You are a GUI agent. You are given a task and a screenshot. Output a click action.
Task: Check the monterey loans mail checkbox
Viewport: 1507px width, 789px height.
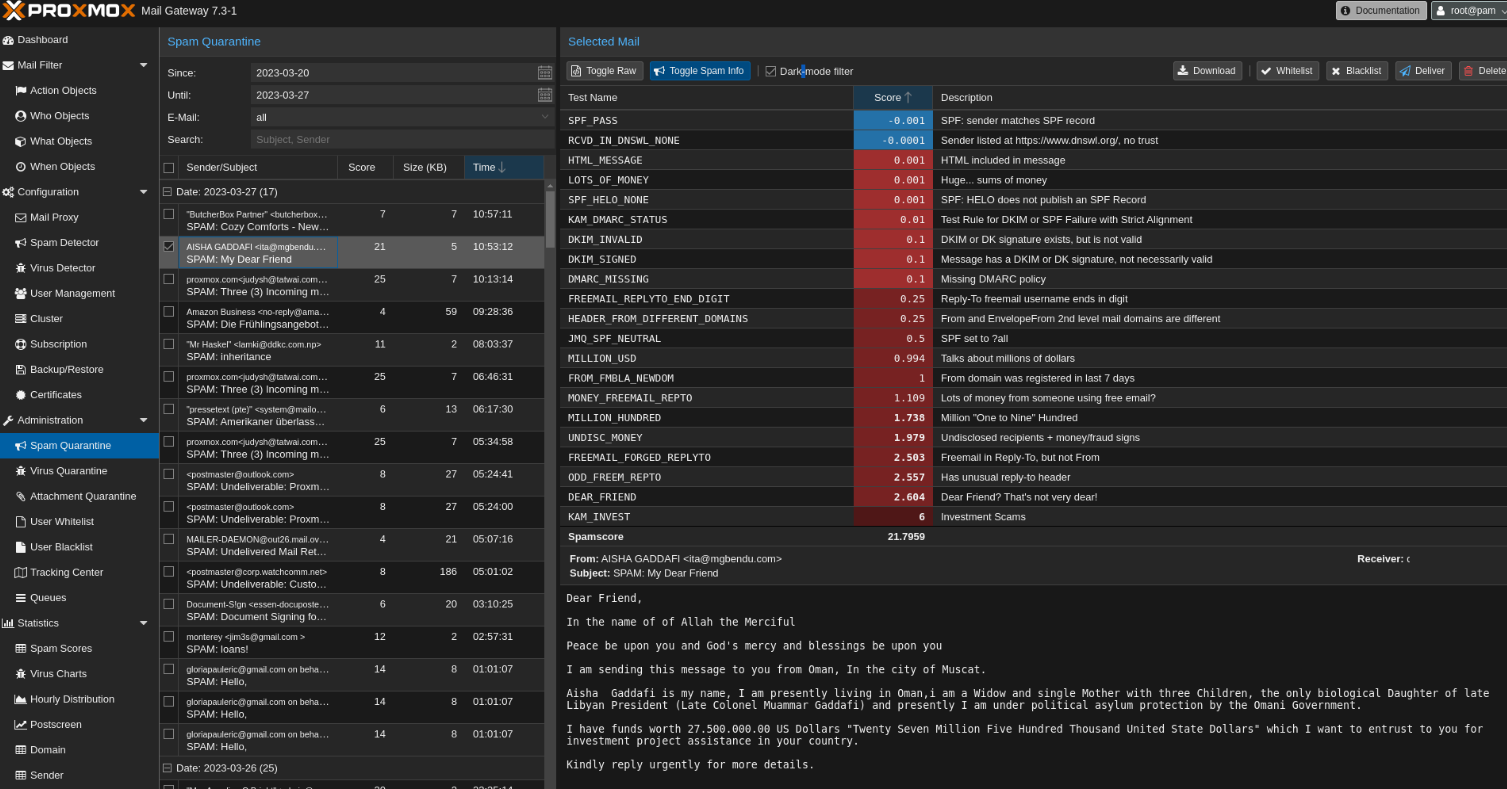pyautogui.click(x=169, y=636)
